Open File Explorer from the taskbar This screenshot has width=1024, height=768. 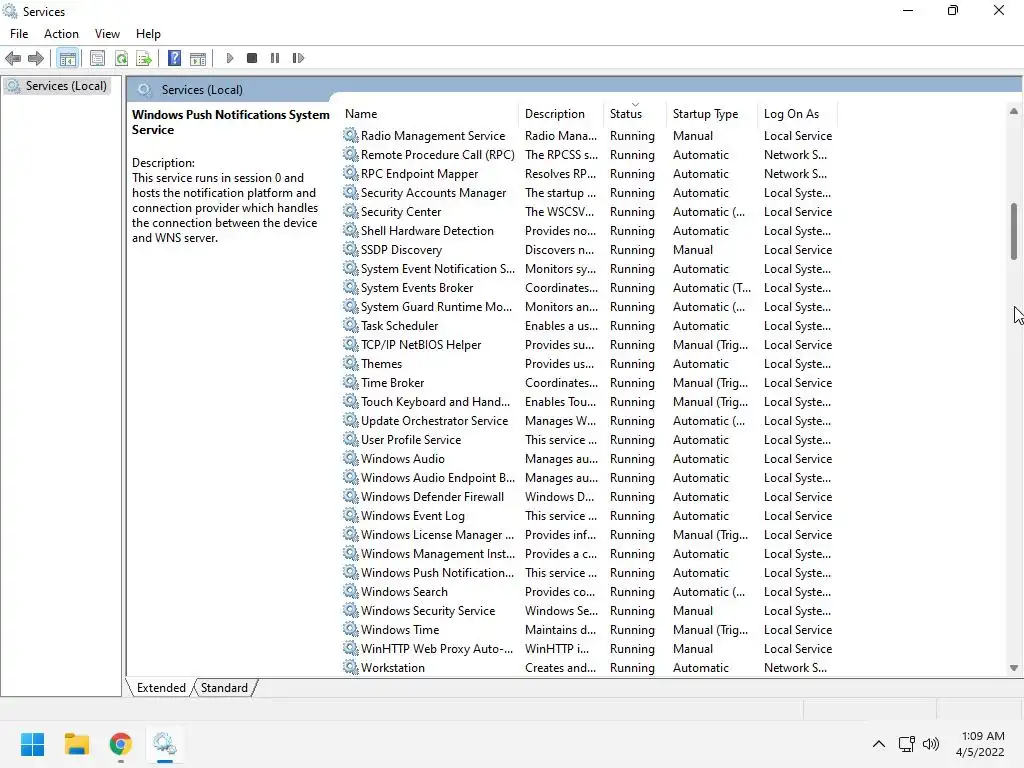(76, 744)
